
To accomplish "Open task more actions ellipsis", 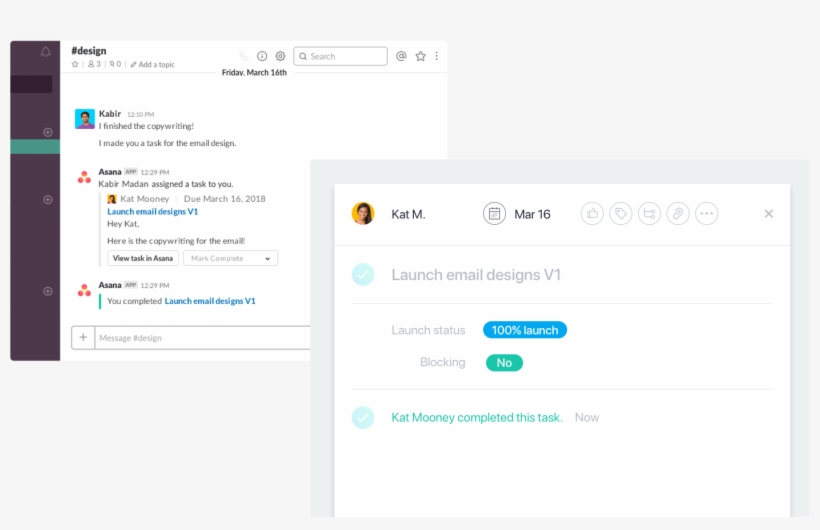I will point(707,213).
